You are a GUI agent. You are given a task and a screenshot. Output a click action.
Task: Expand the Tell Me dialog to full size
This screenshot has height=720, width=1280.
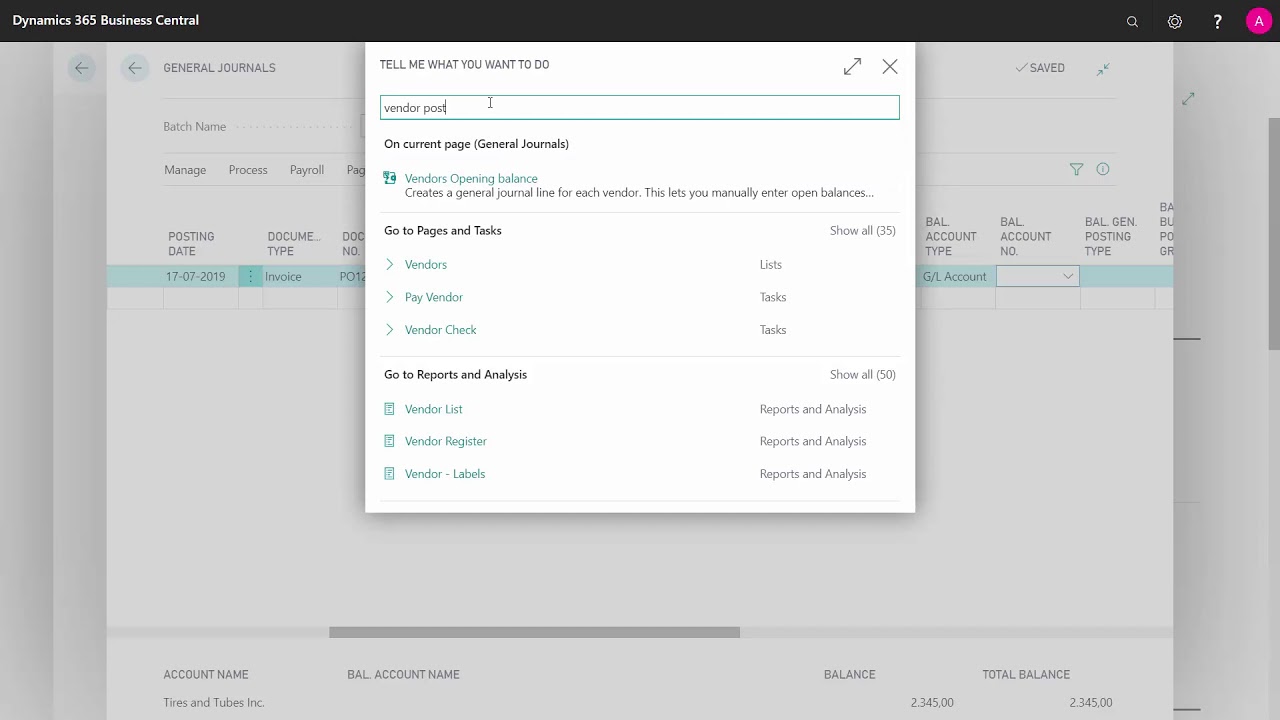pyautogui.click(x=852, y=67)
